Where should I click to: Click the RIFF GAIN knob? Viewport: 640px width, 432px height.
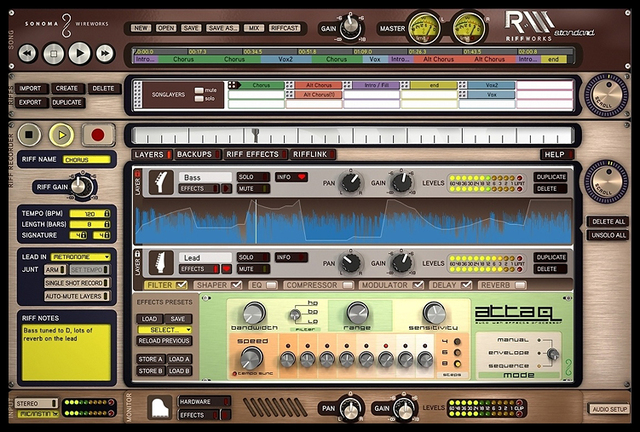81,187
